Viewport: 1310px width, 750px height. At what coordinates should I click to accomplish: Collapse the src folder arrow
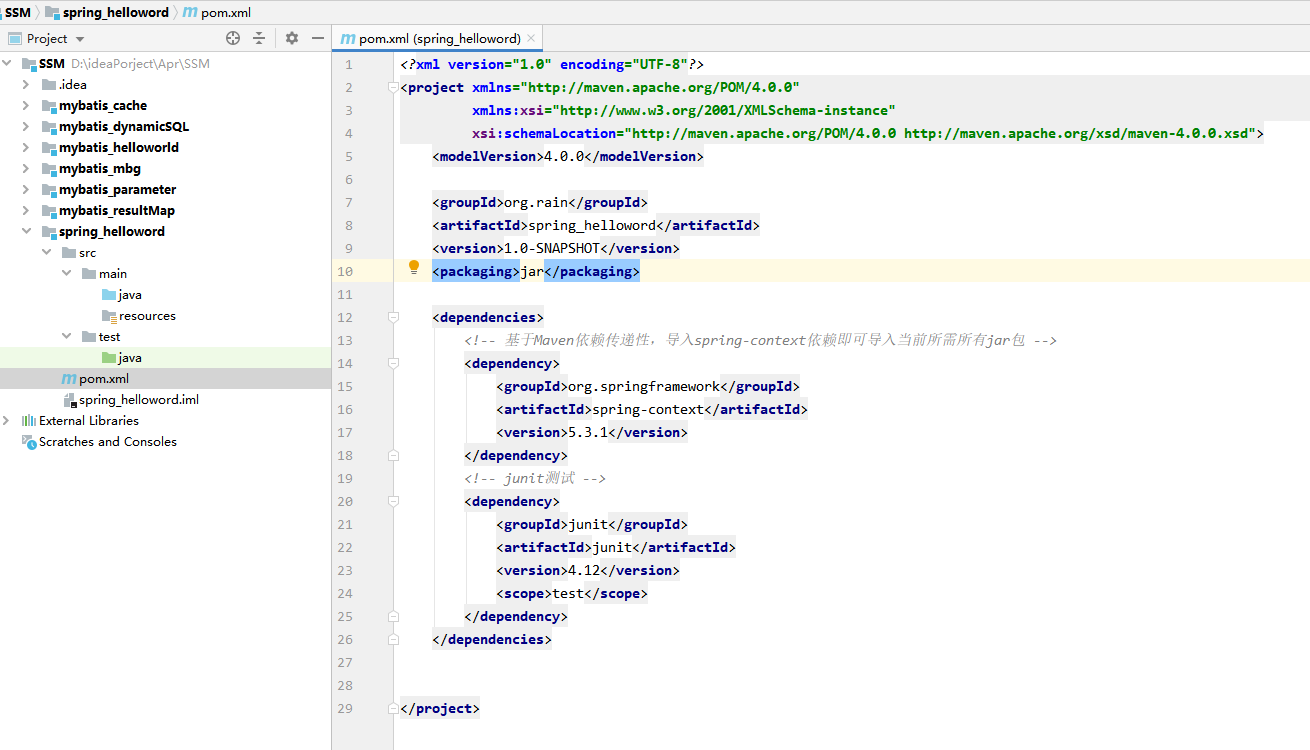(x=47, y=253)
